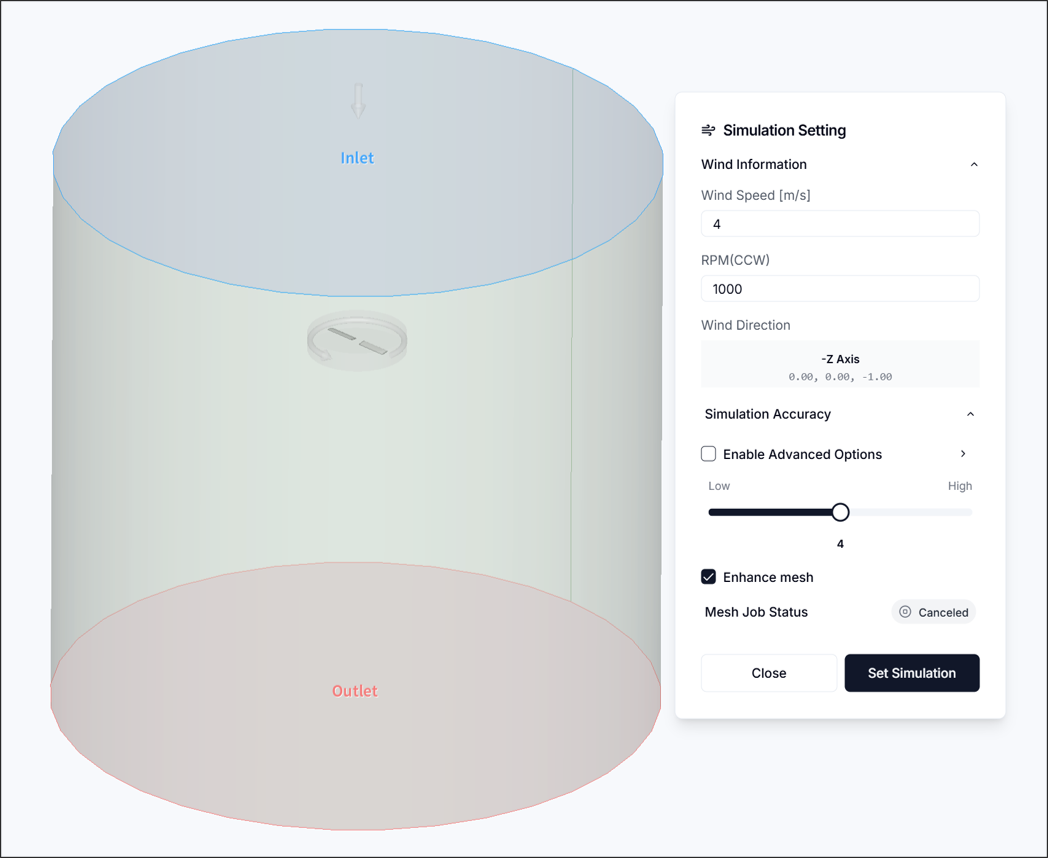Image resolution: width=1048 pixels, height=858 pixels.
Task: Select the turbine model in the cylinder center
Action: pos(357,340)
